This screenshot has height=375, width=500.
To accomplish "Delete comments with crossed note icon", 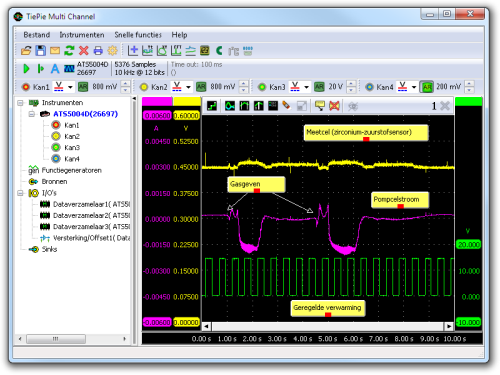I will tap(334, 106).
